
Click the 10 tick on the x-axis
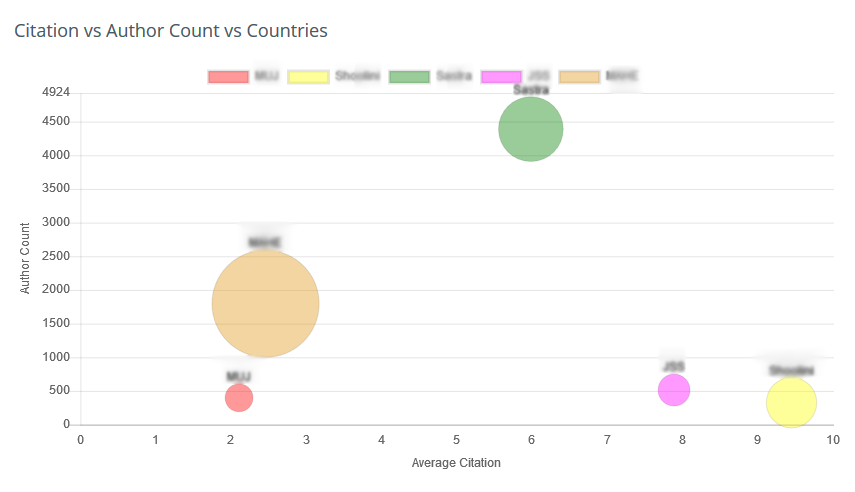click(x=832, y=438)
